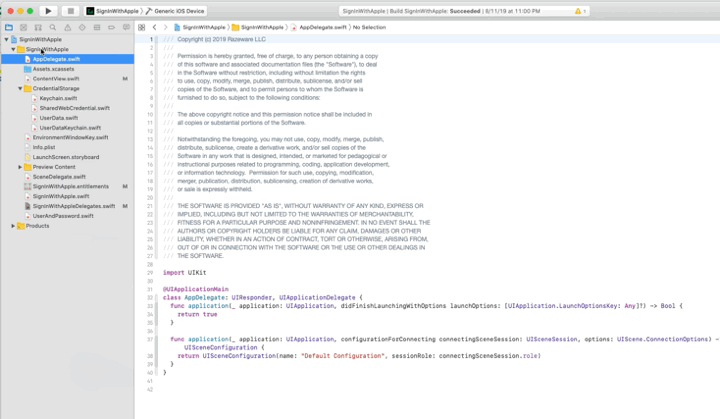Click the build warning indicator

pyautogui.click(x=580, y=11)
